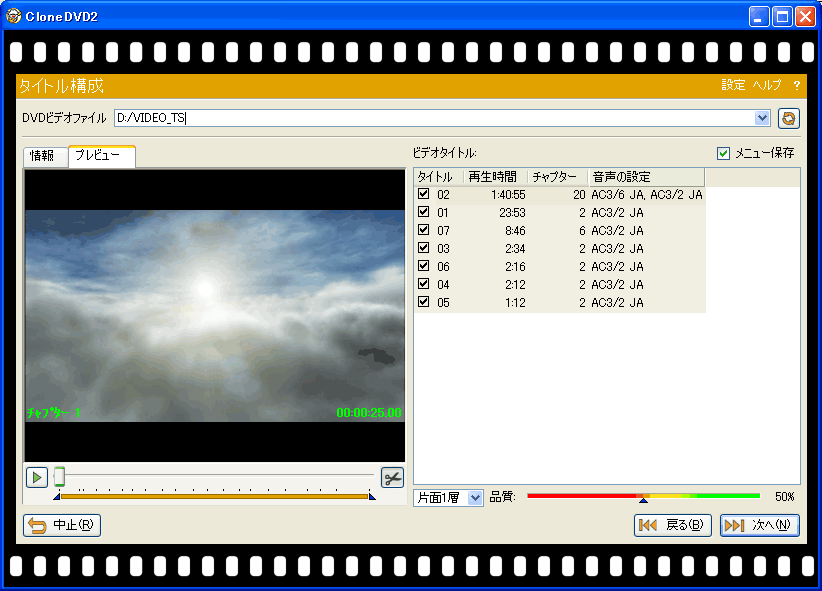This screenshot has height=591, width=822.
Task: Select the 1:12 duration cell
Action: [515, 303]
